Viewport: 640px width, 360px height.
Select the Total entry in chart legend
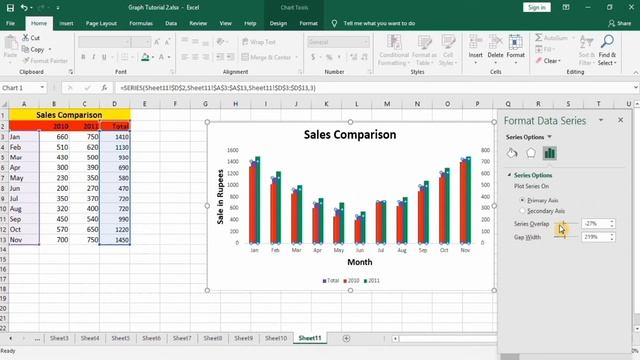331,280
